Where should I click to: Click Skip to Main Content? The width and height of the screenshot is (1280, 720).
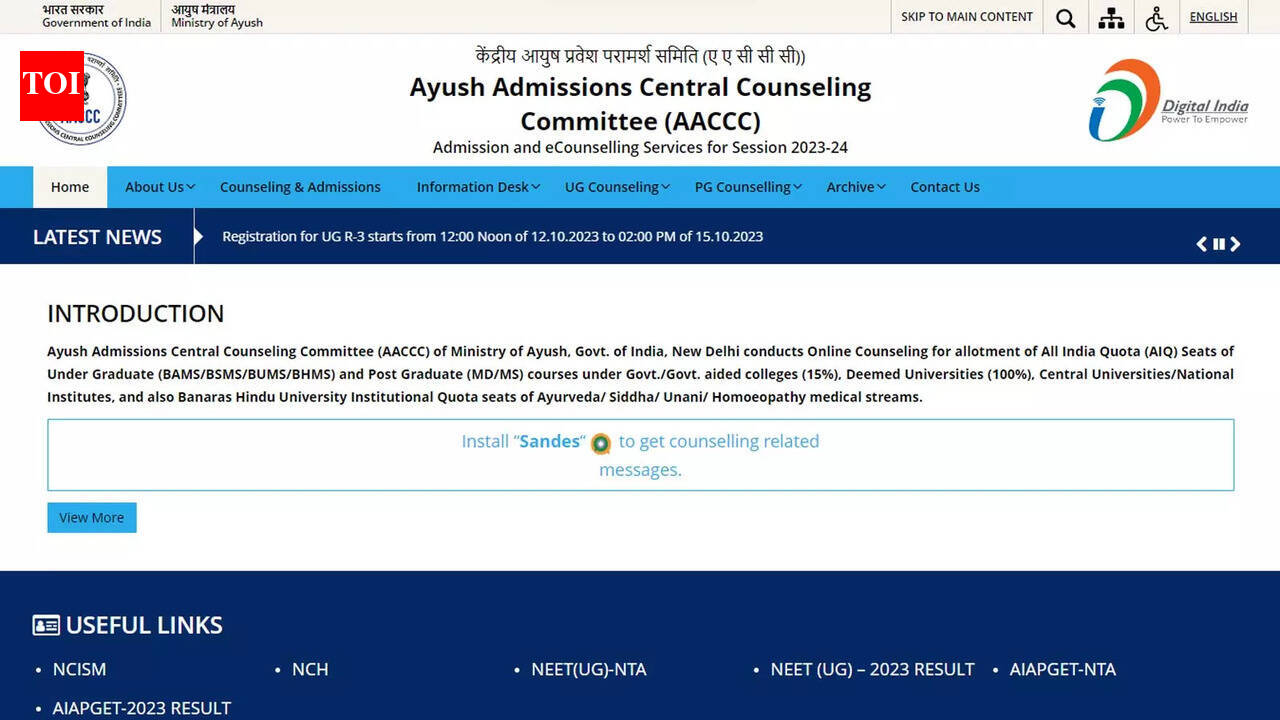point(967,17)
